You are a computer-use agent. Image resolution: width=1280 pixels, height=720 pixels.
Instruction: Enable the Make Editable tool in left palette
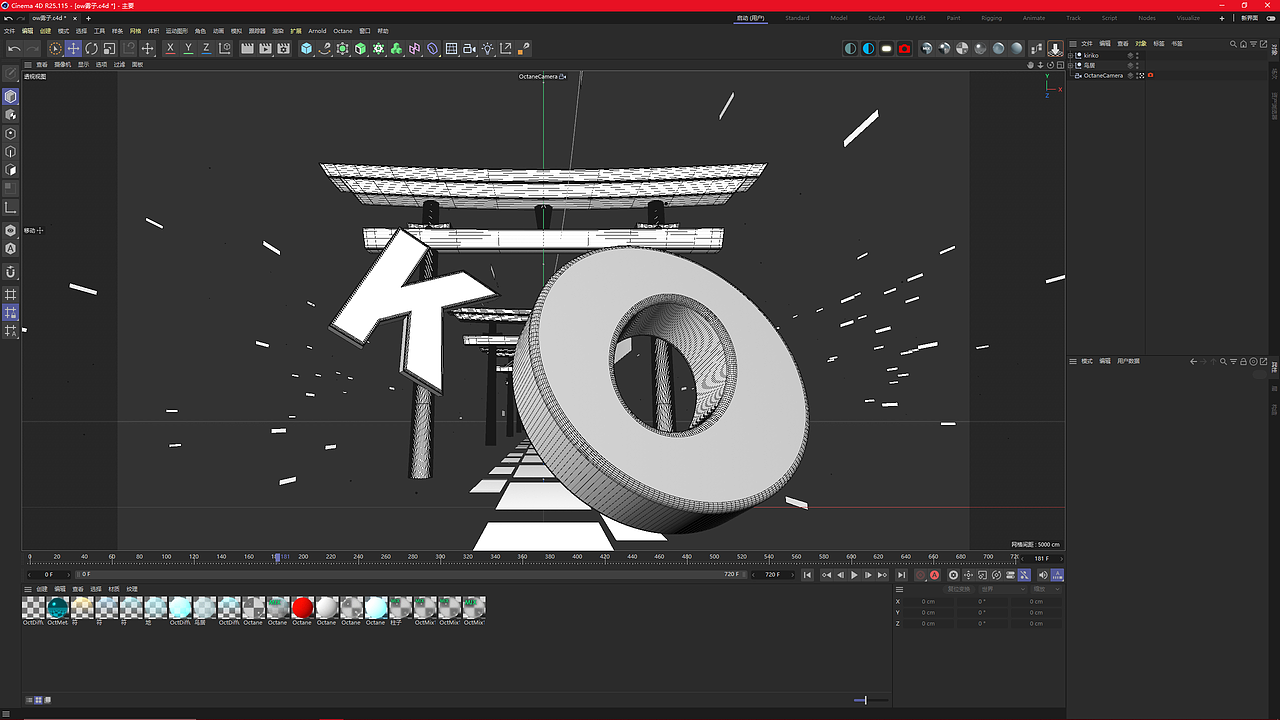11,74
